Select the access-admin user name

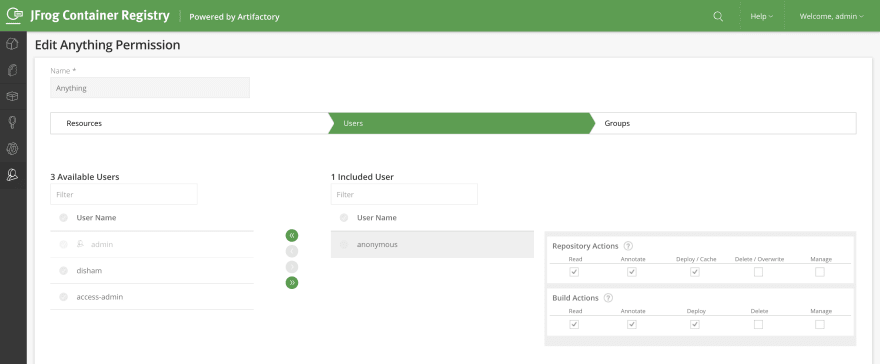(x=99, y=297)
